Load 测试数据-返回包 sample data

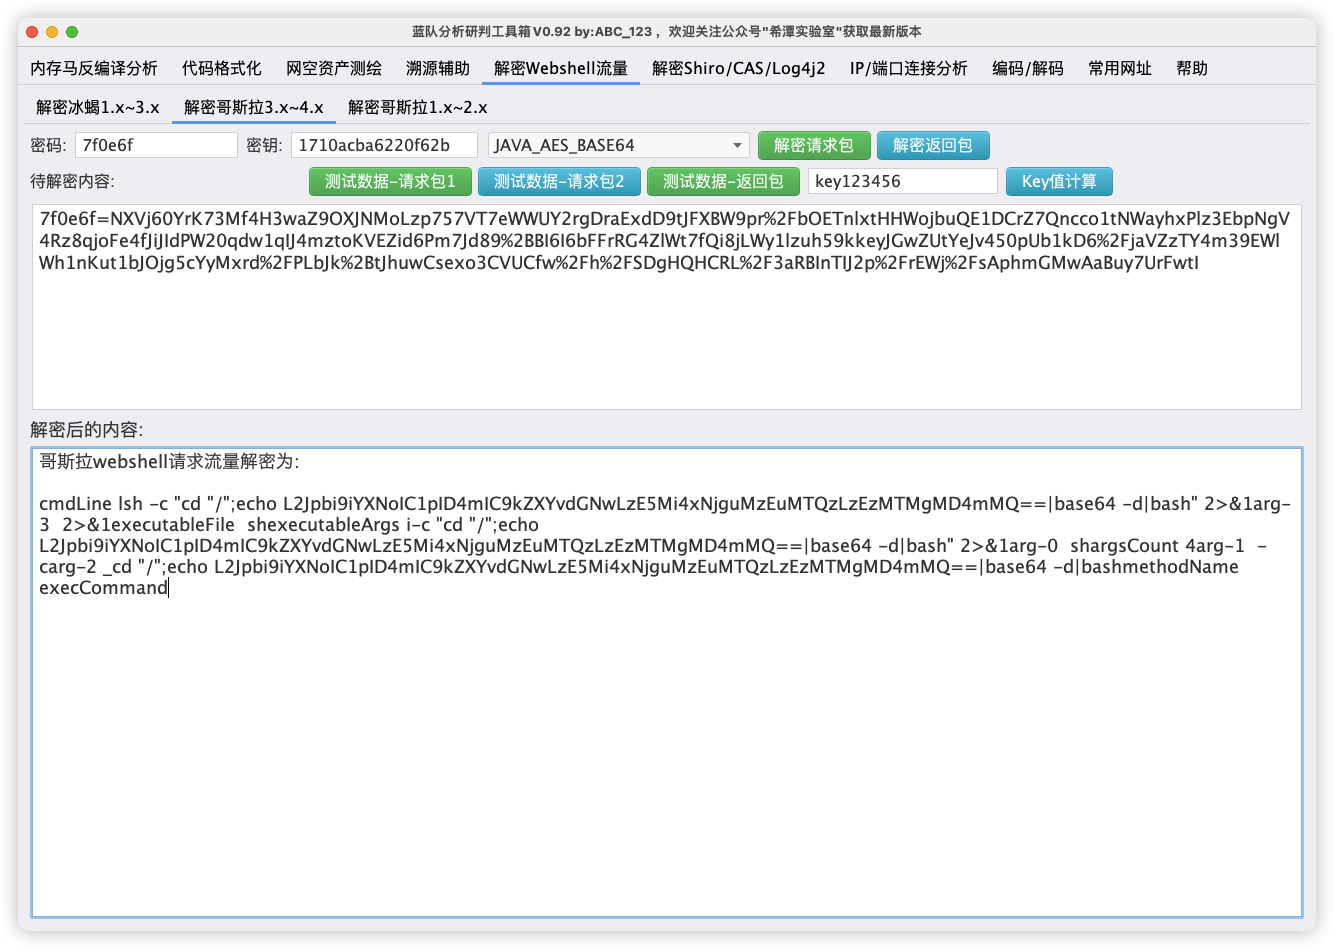coord(724,181)
